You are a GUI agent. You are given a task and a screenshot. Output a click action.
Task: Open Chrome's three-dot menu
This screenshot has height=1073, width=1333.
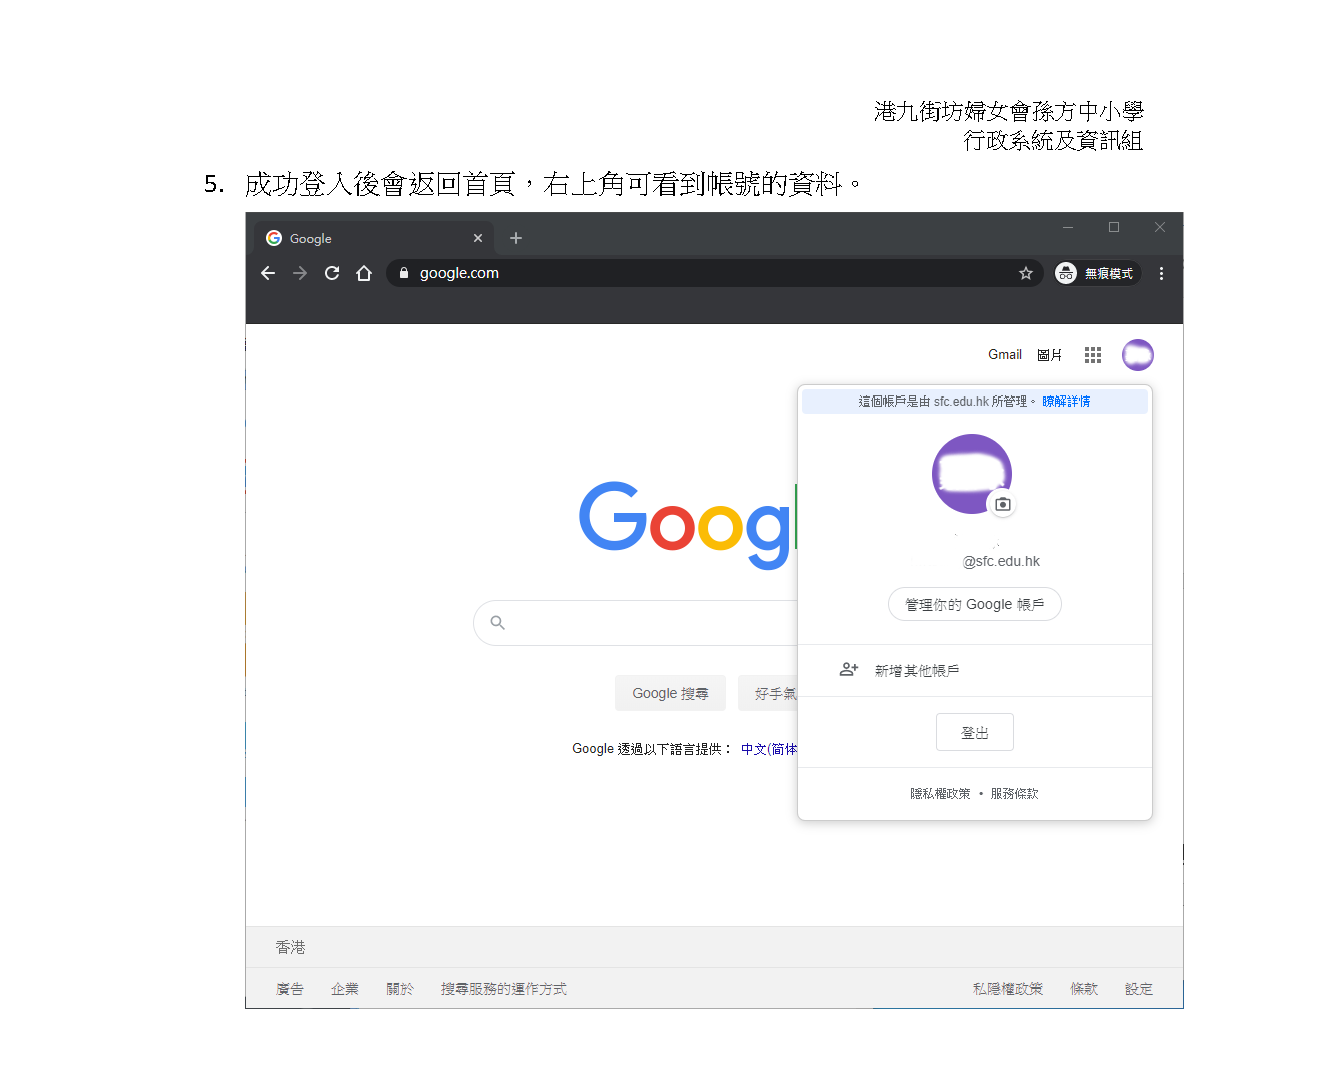coord(1161,273)
